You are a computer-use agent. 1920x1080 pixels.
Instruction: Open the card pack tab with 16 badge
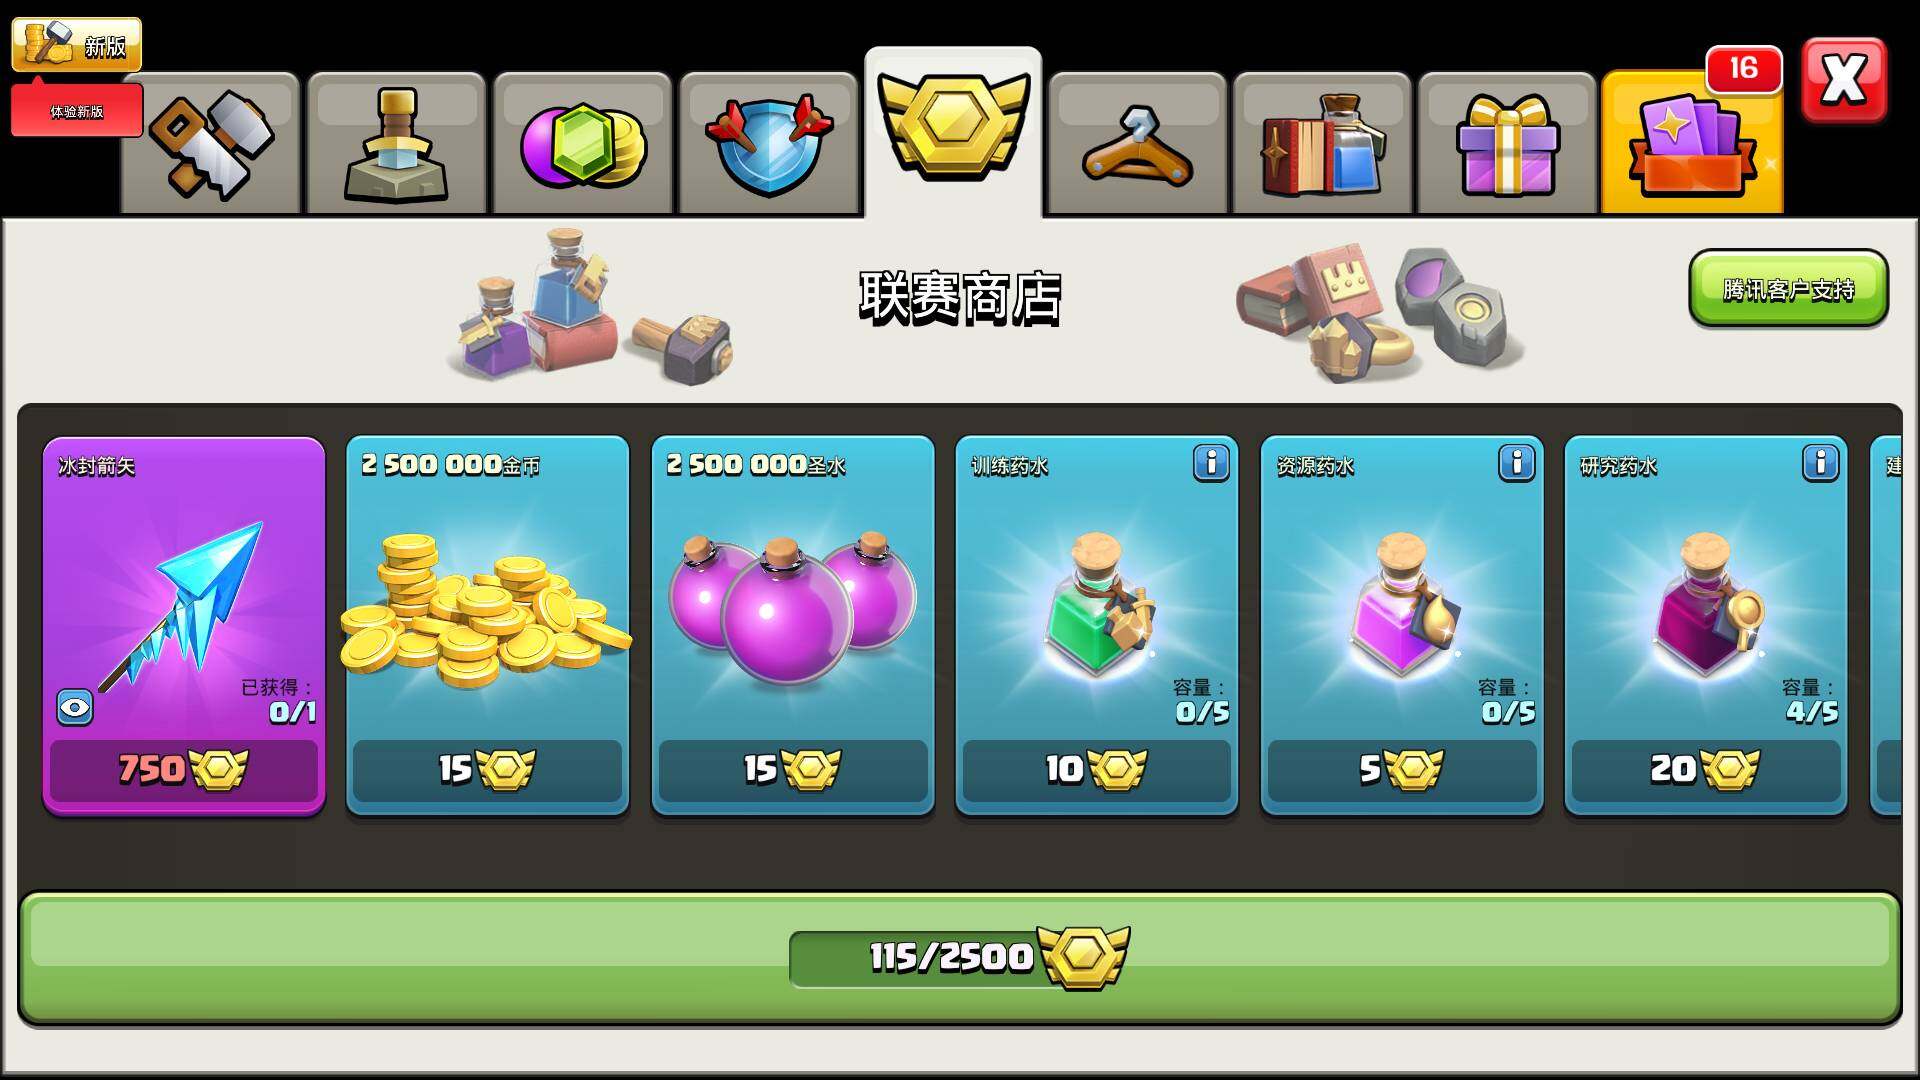(1692, 143)
